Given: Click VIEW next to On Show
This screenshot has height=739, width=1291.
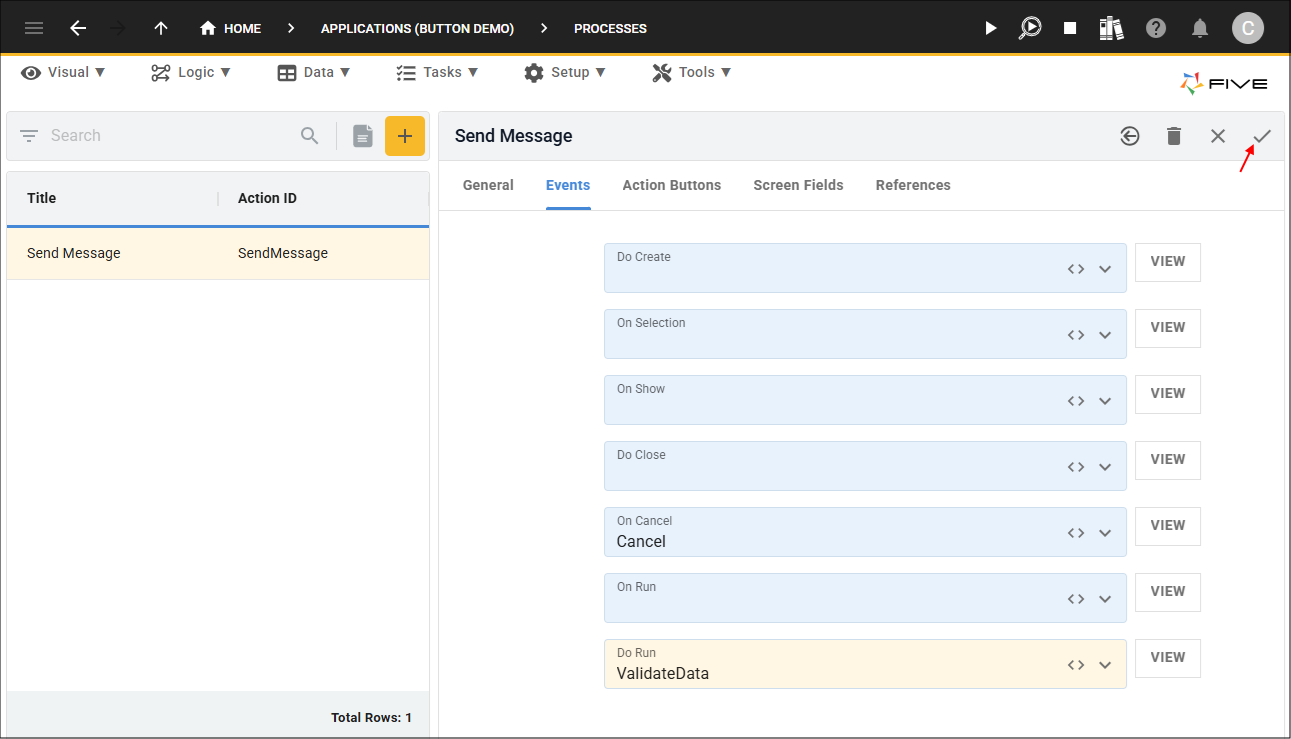Looking at the screenshot, I should [1168, 394].
